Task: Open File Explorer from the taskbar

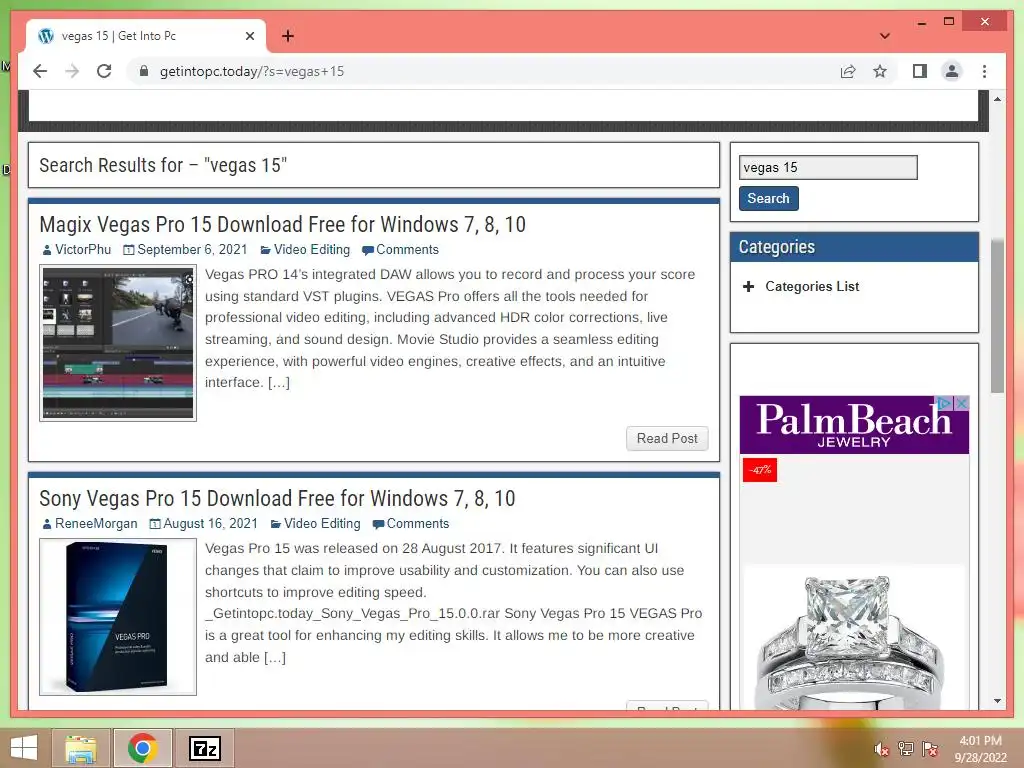Action: click(81, 748)
